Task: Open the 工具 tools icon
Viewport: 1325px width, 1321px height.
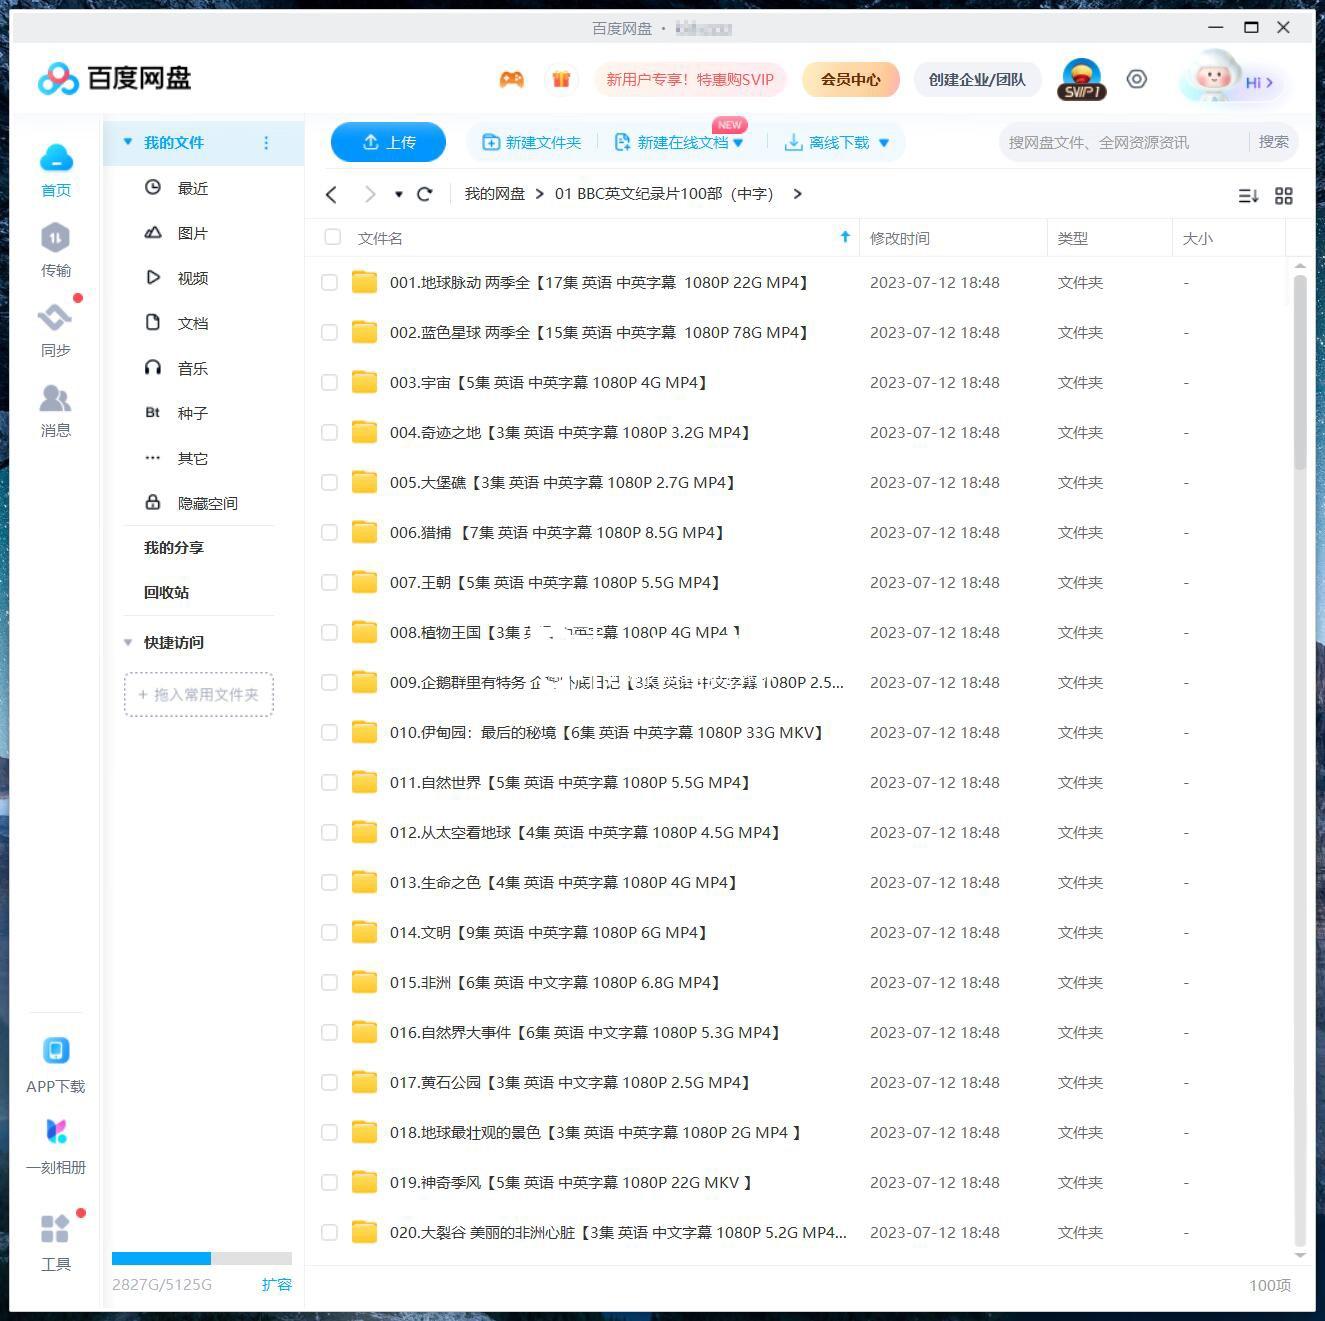Action: point(55,1229)
